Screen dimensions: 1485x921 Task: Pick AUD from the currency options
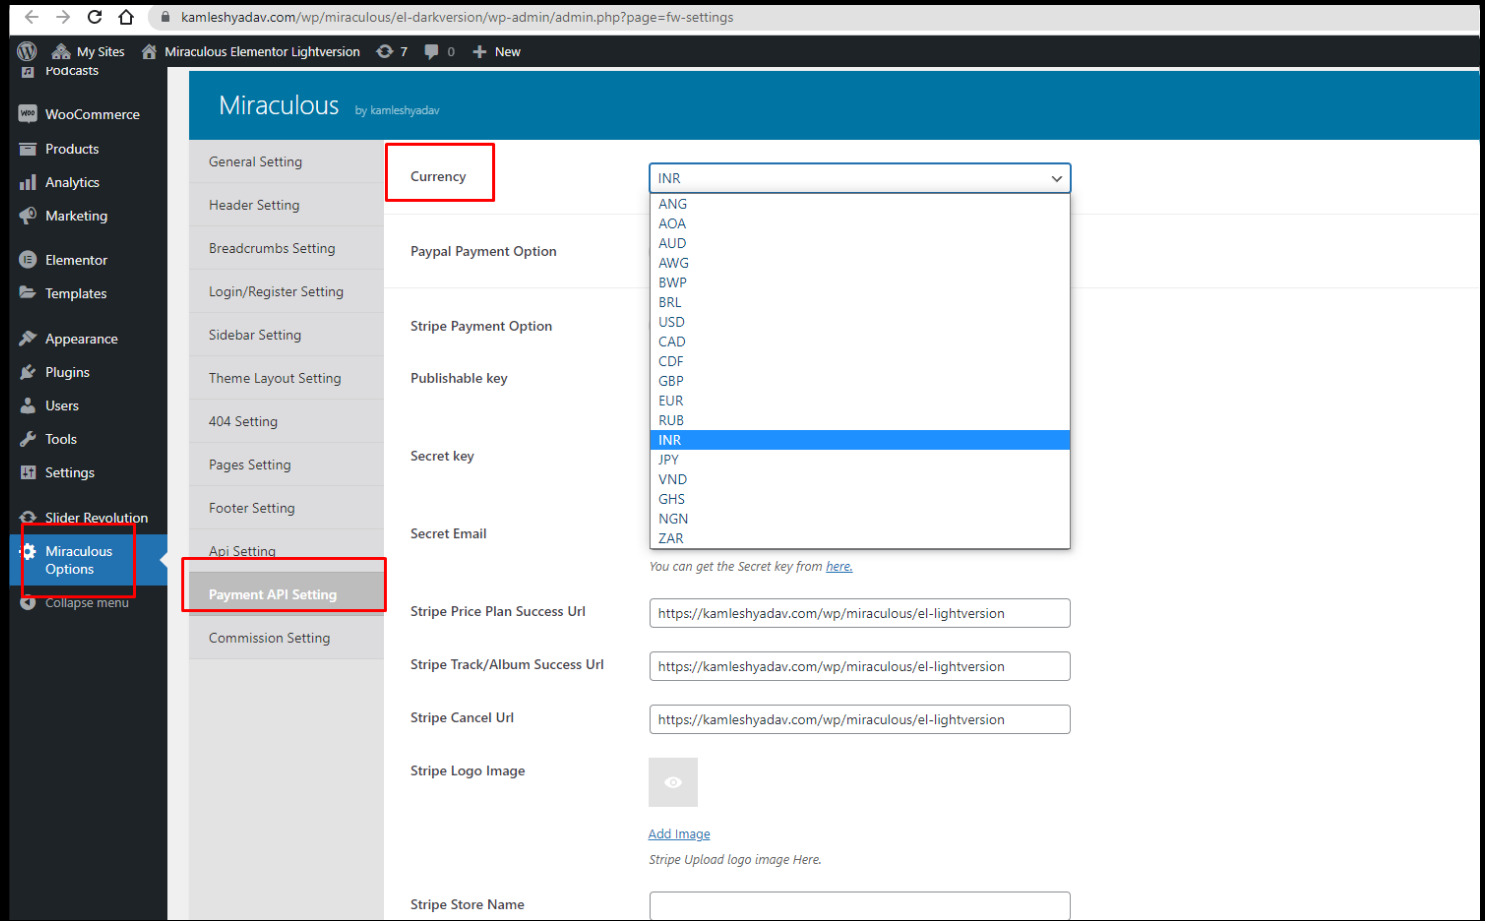(860, 243)
